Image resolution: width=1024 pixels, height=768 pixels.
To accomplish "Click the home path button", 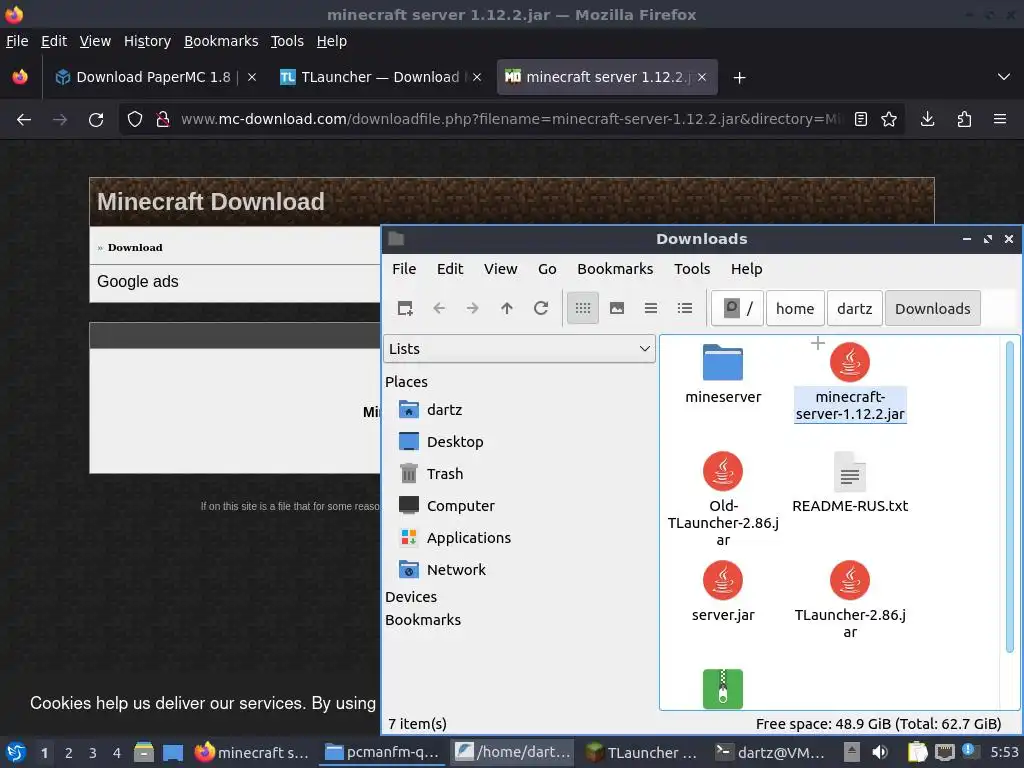I will [795, 308].
